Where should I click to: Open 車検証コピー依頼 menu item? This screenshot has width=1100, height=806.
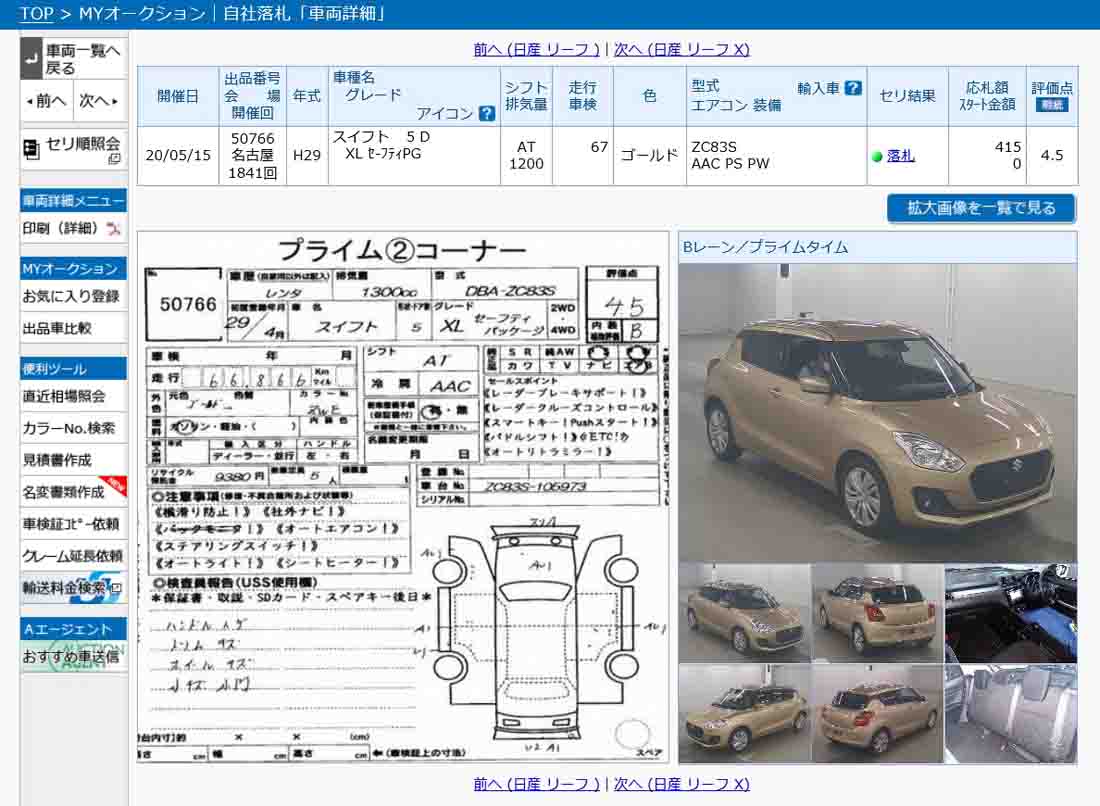tap(73, 524)
